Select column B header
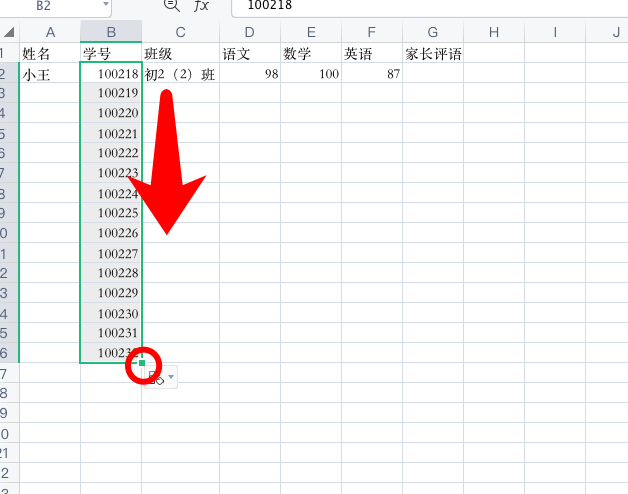The width and height of the screenshot is (628, 494). (111, 32)
